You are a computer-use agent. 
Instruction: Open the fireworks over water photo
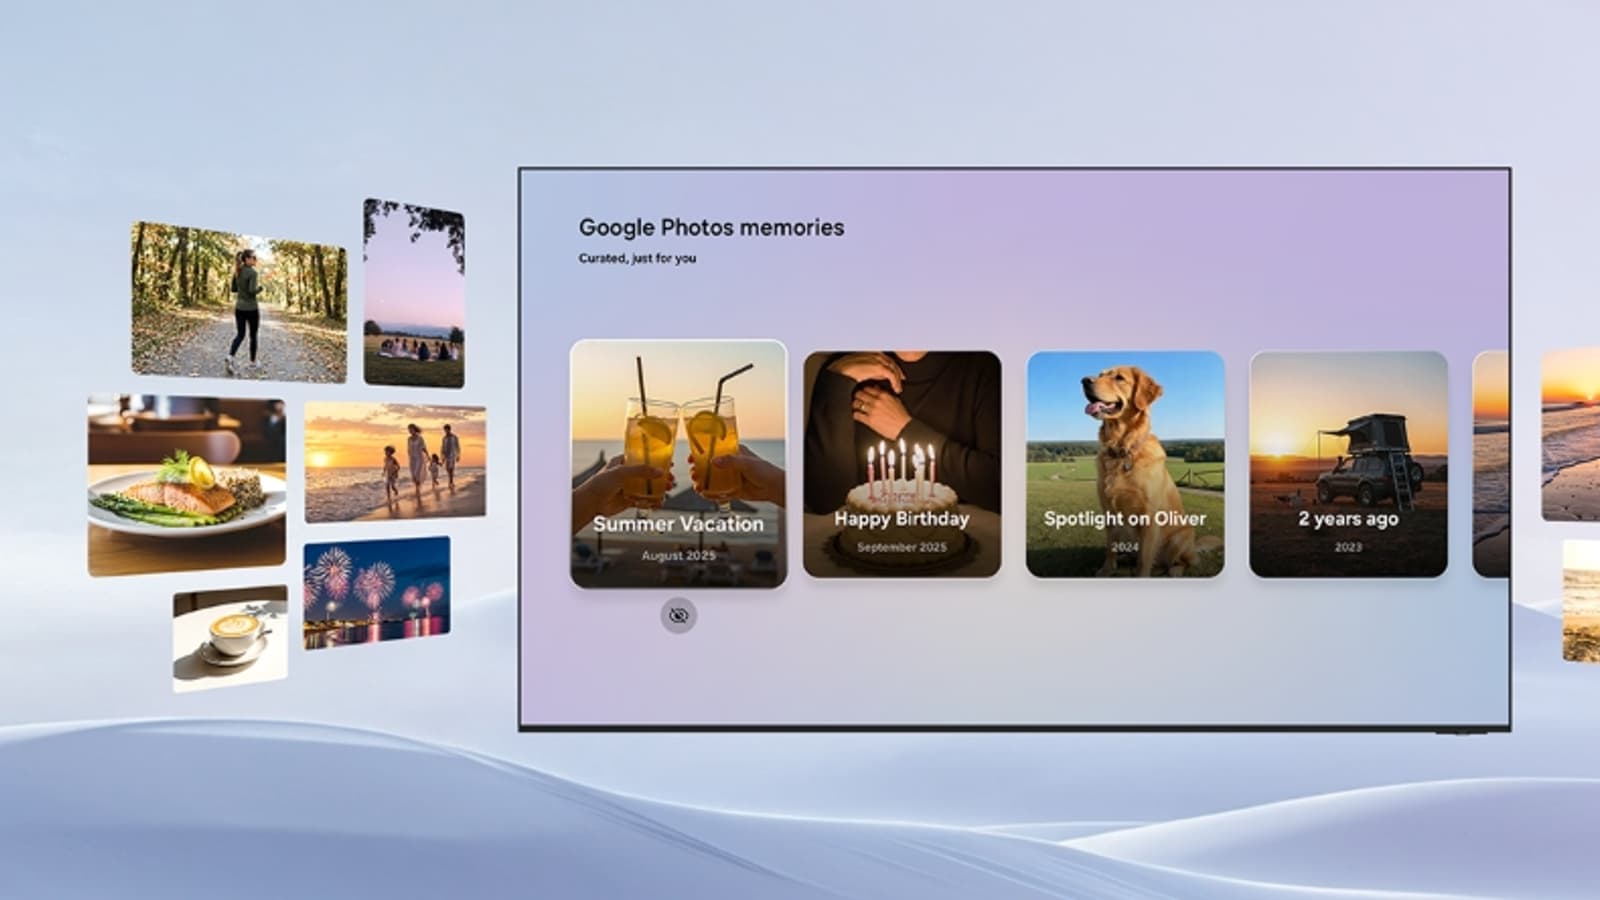pyautogui.click(x=377, y=592)
